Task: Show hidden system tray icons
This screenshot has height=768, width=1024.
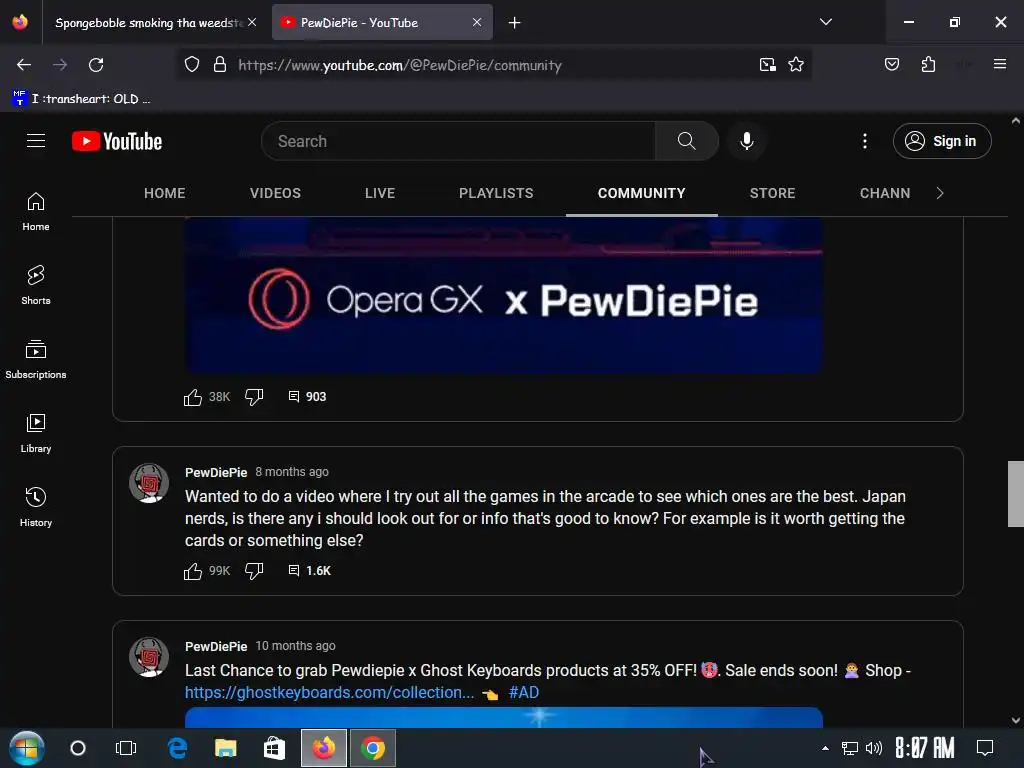Action: (x=825, y=748)
